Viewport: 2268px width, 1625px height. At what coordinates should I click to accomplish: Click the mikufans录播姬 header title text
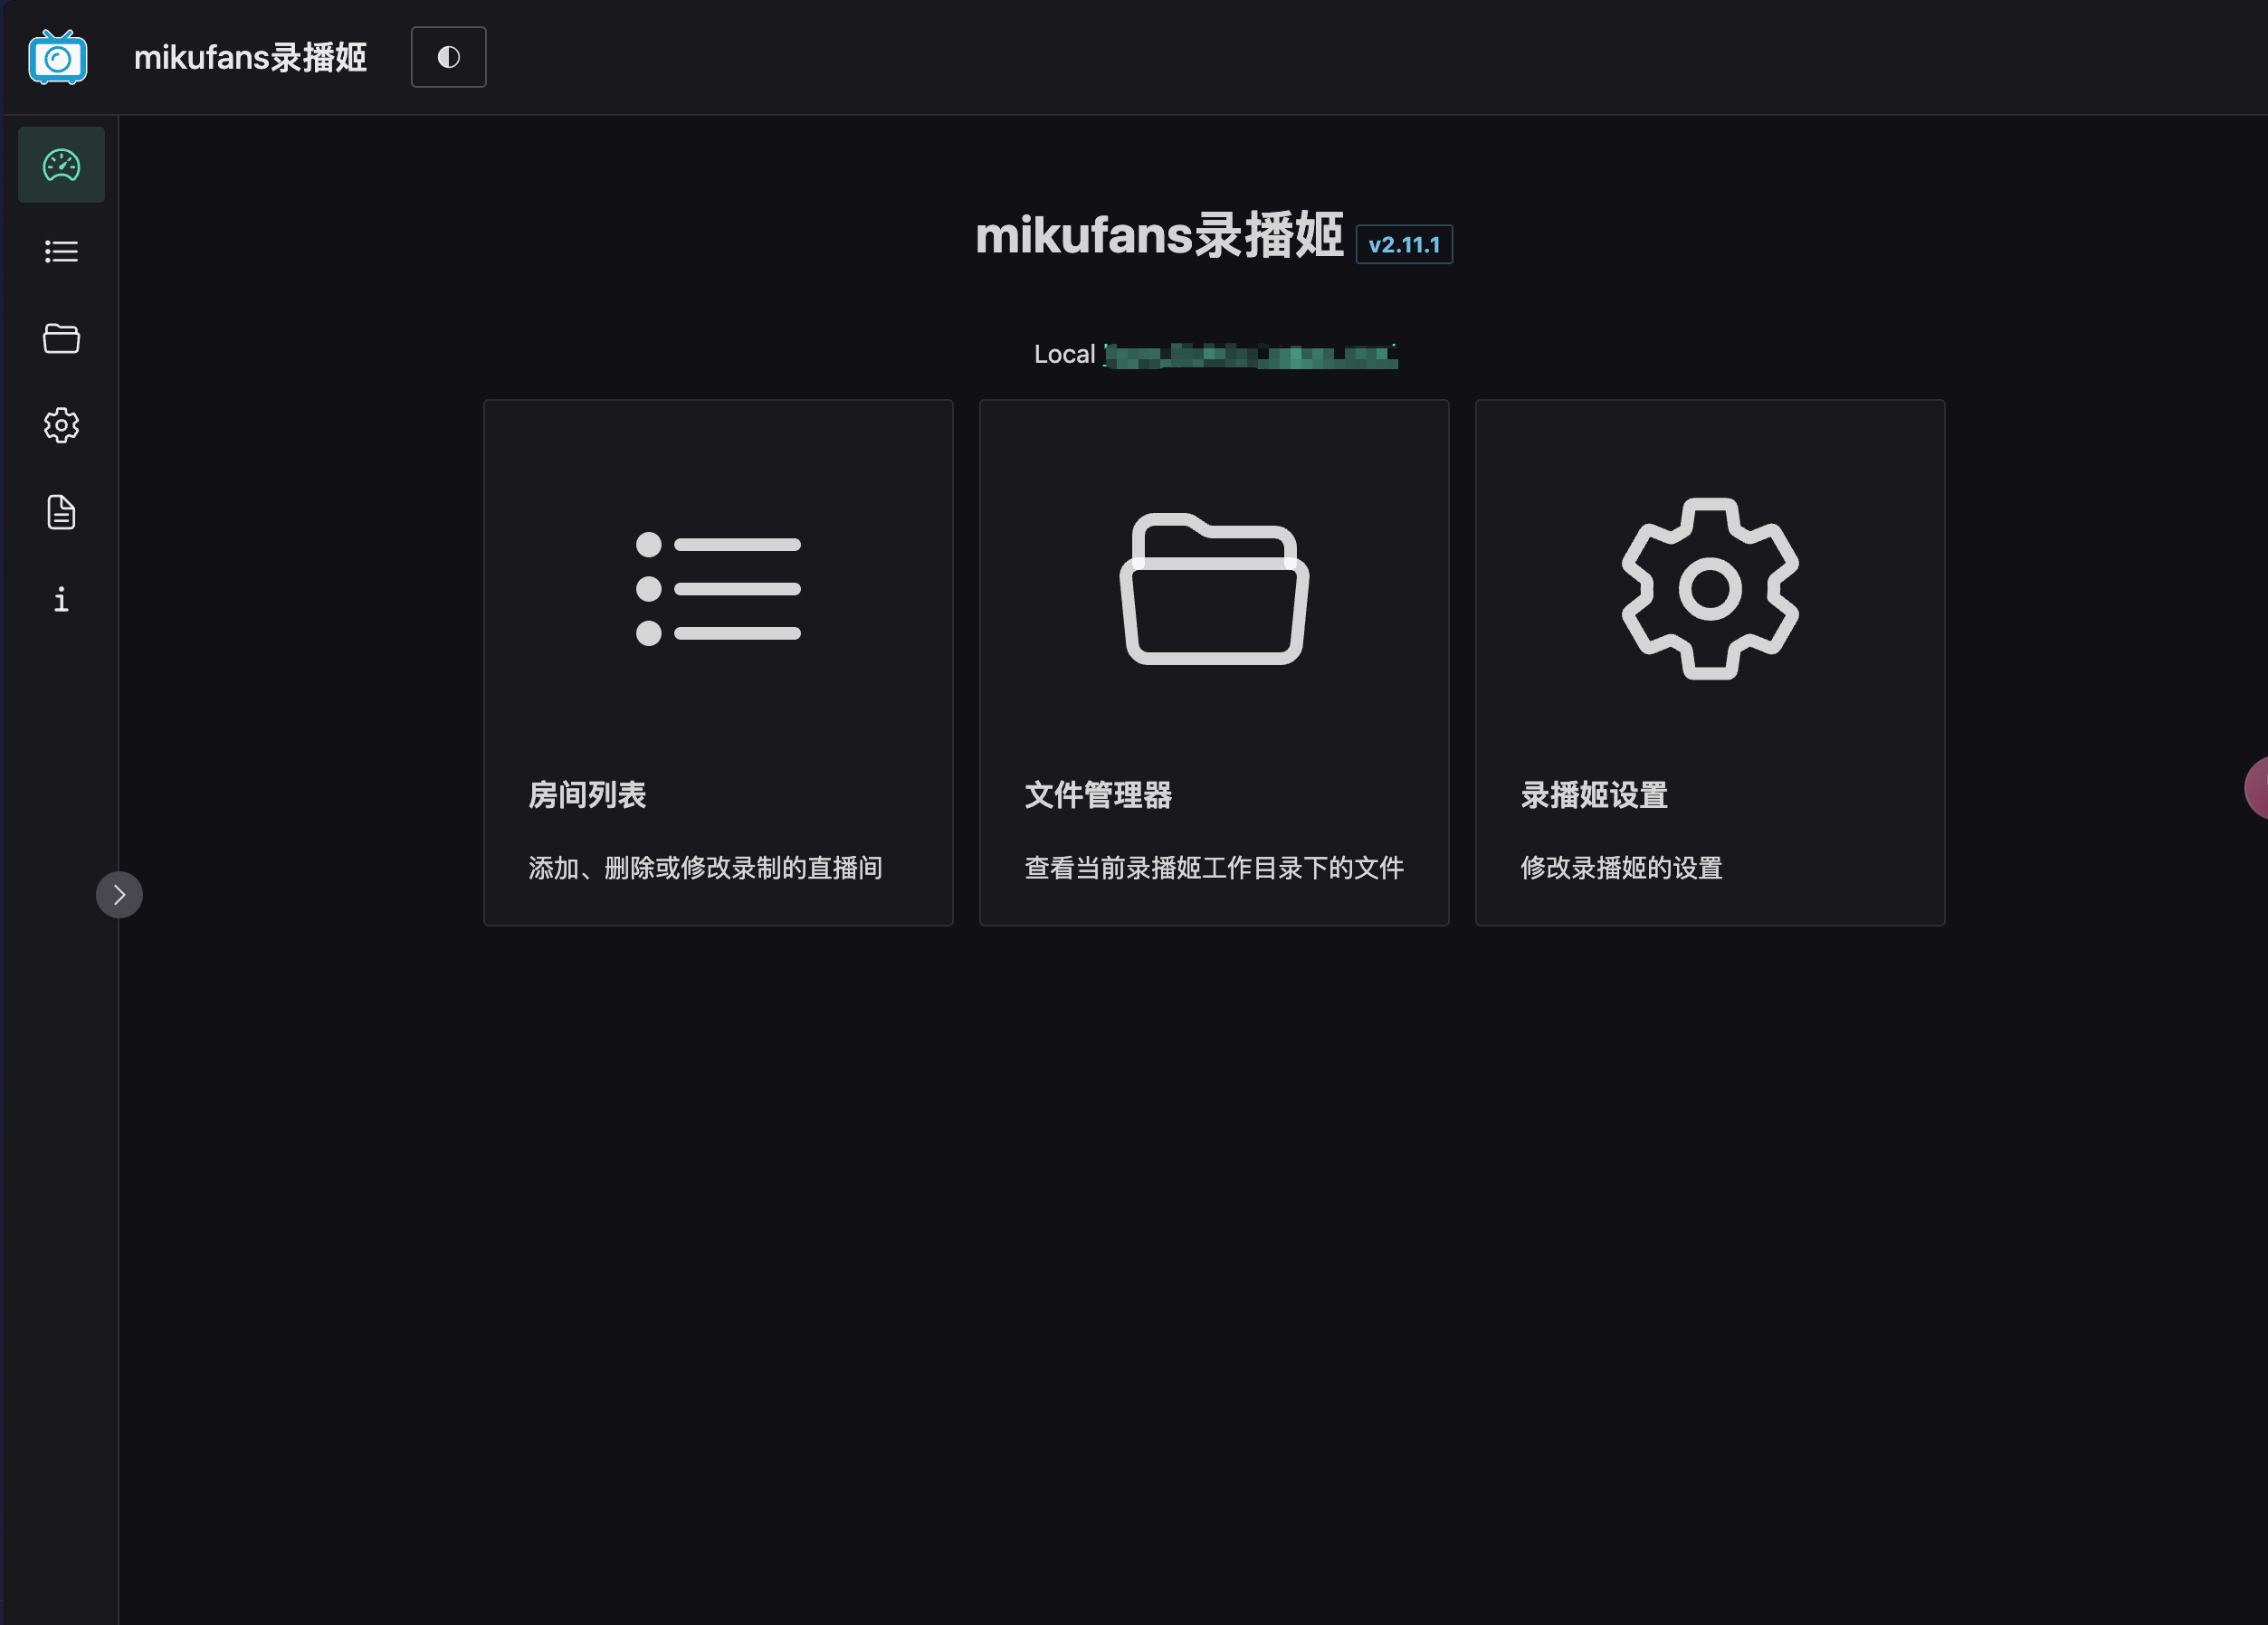click(250, 58)
